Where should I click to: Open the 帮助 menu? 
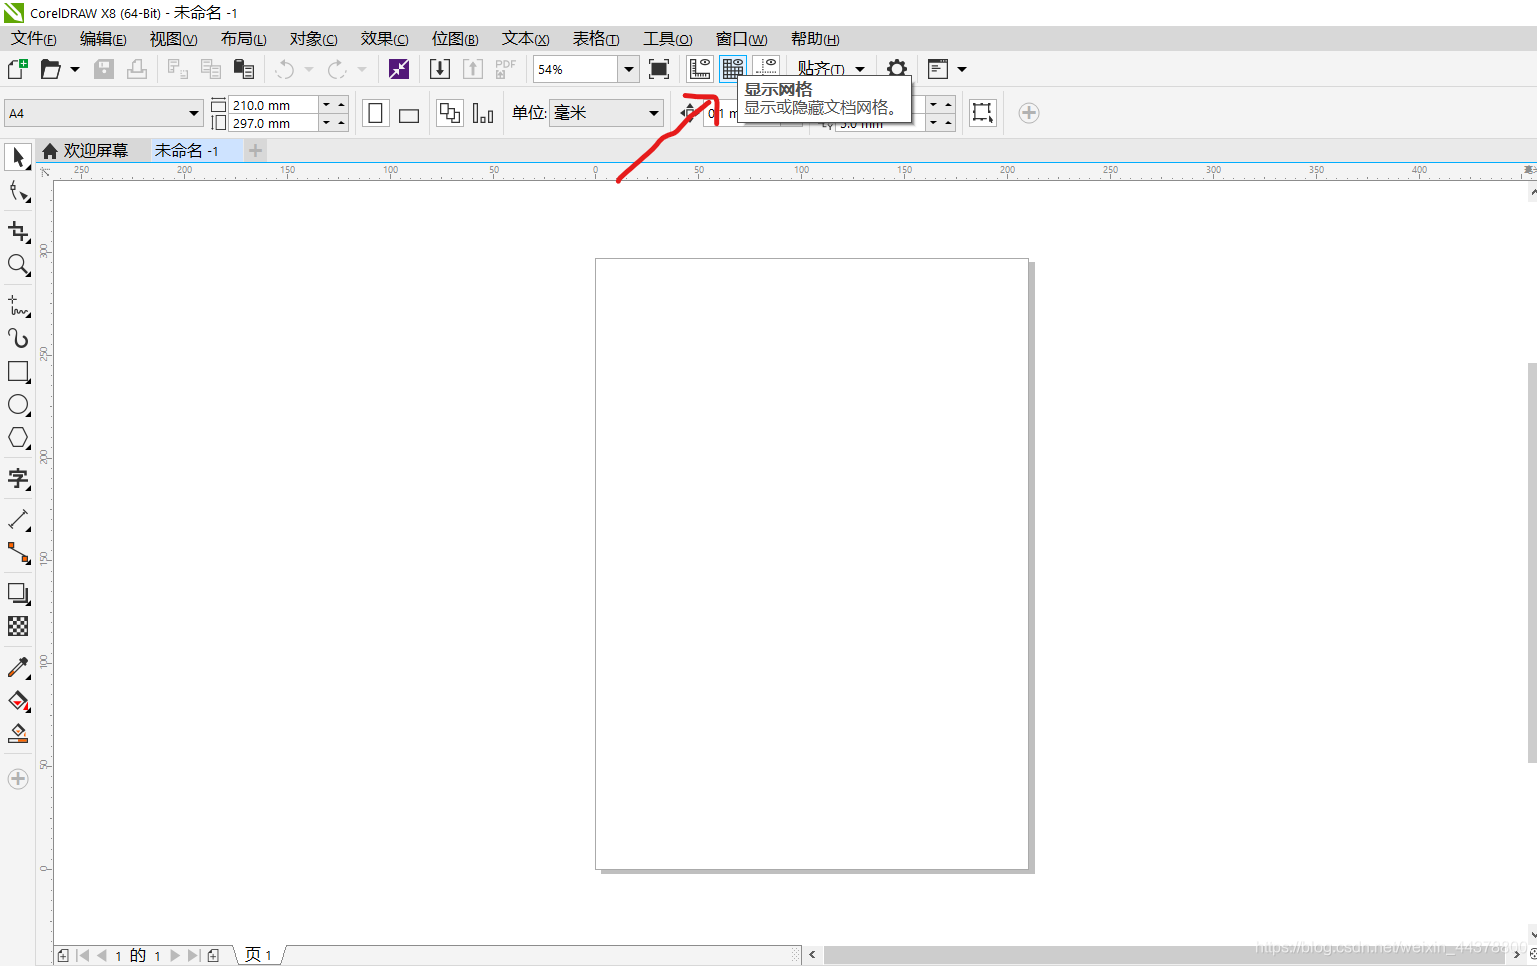point(815,39)
